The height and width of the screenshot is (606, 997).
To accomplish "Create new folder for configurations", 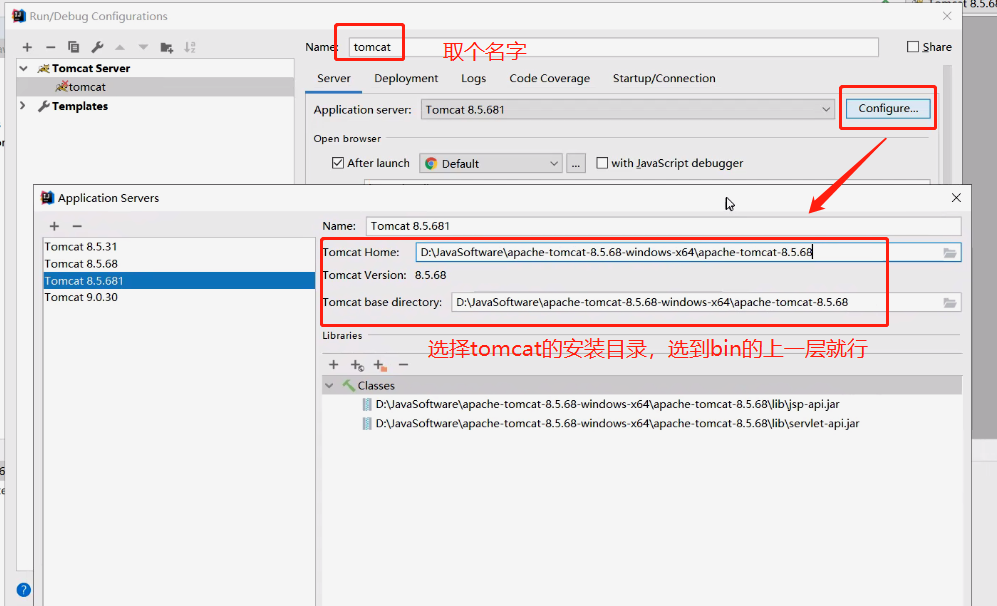I will pyautogui.click(x=167, y=47).
